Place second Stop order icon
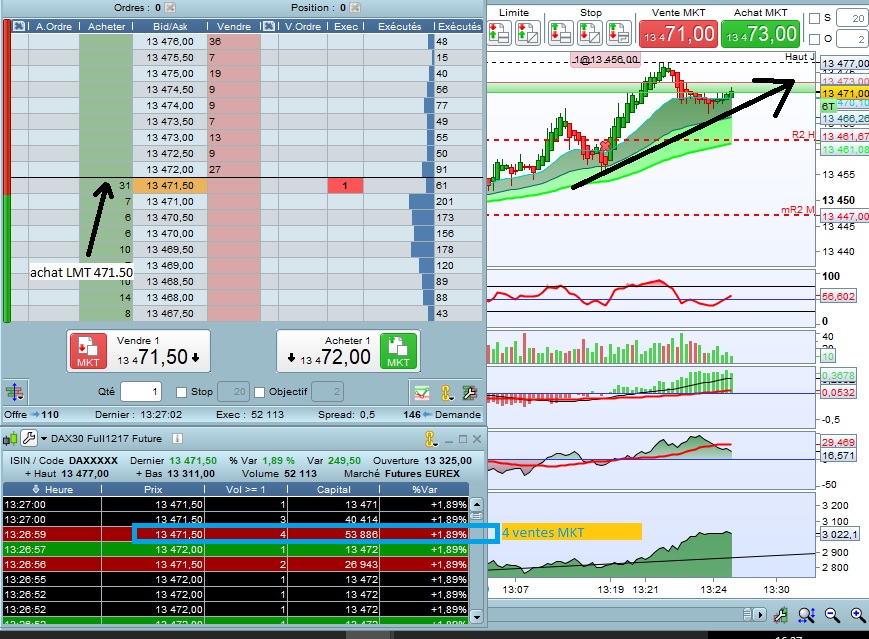869x639 pixels. (x=589, y=33)
